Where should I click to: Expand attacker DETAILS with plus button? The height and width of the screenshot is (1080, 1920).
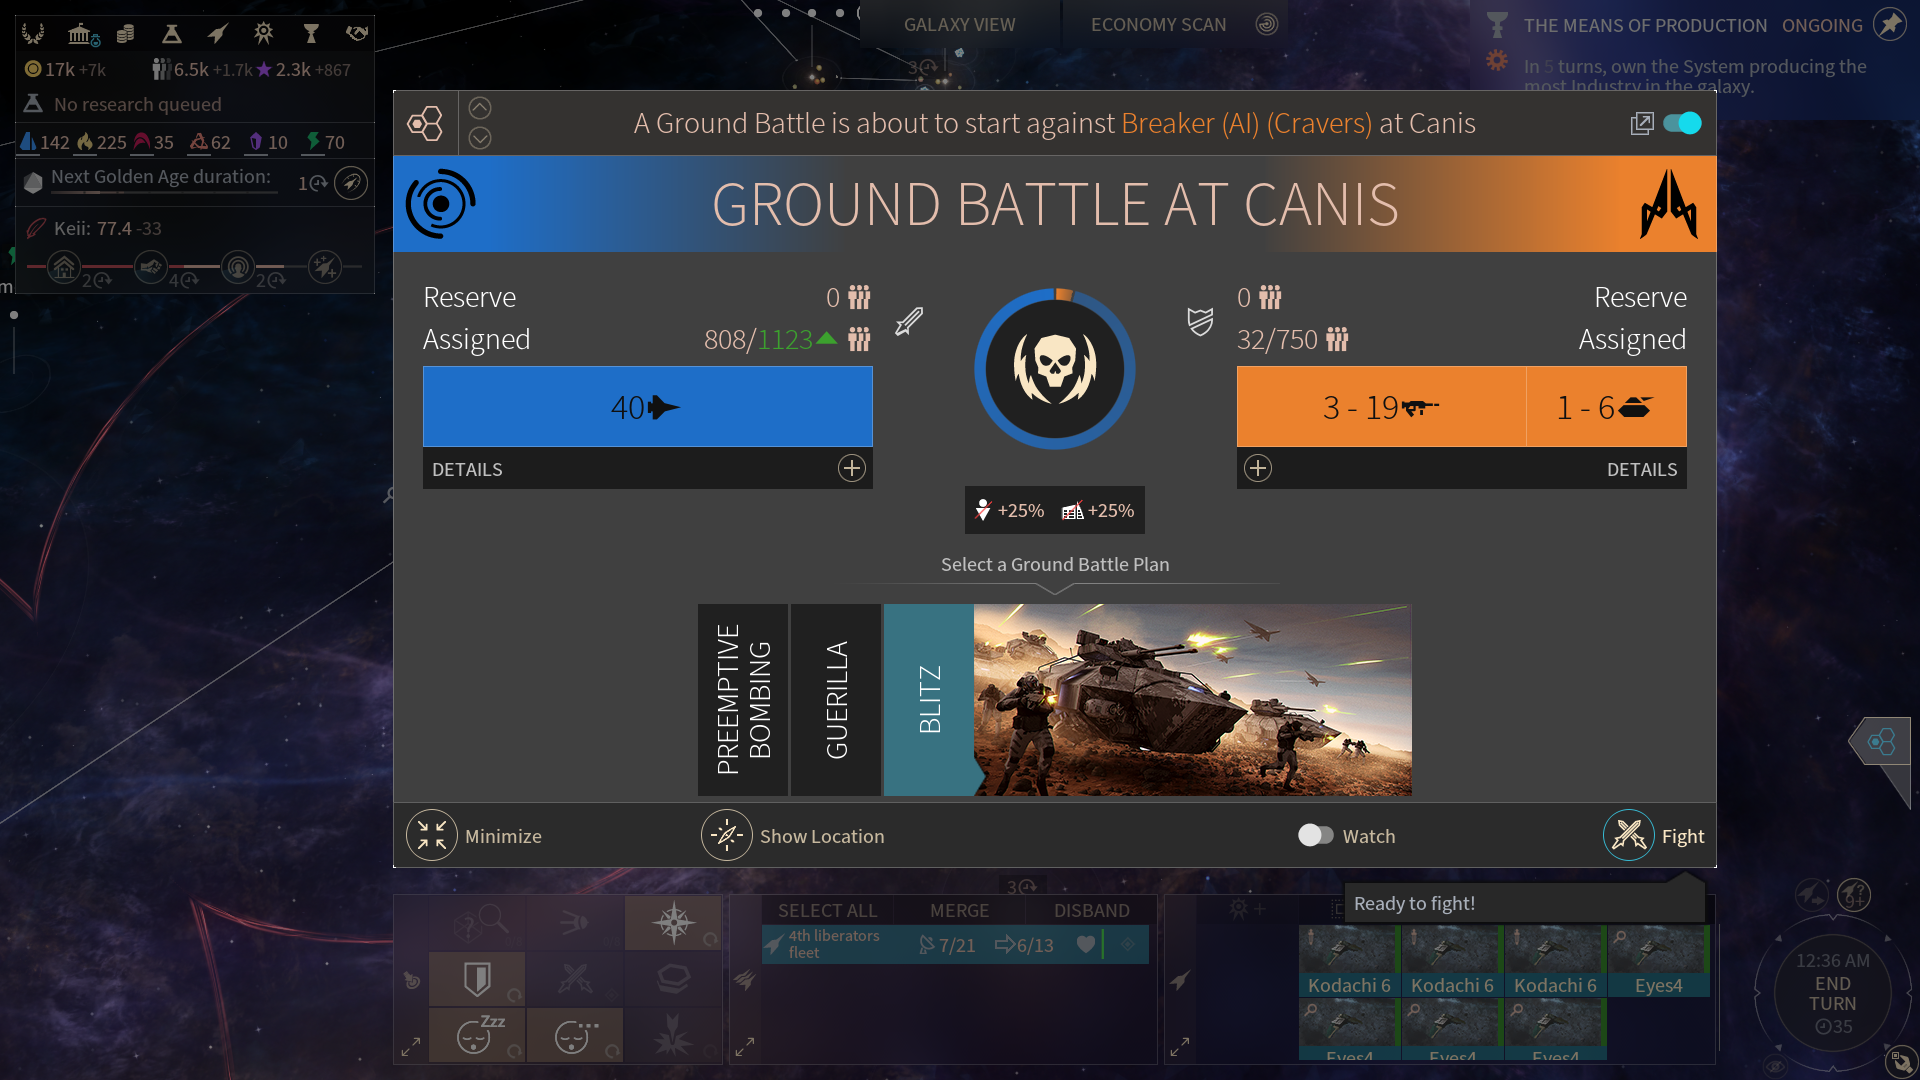[851, 468]
